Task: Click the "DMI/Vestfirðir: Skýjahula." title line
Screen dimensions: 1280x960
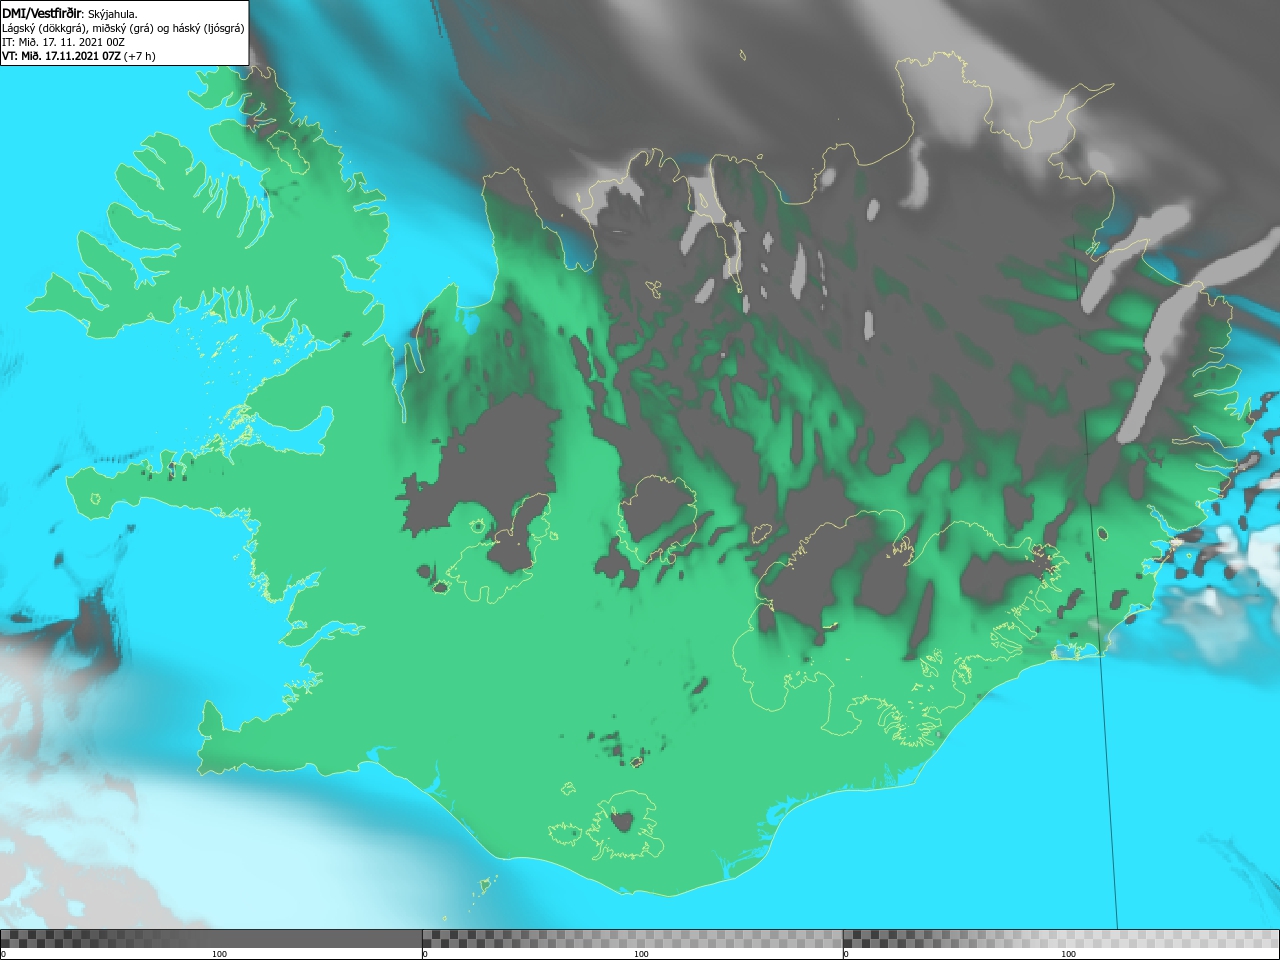Action: coord(70,14)
